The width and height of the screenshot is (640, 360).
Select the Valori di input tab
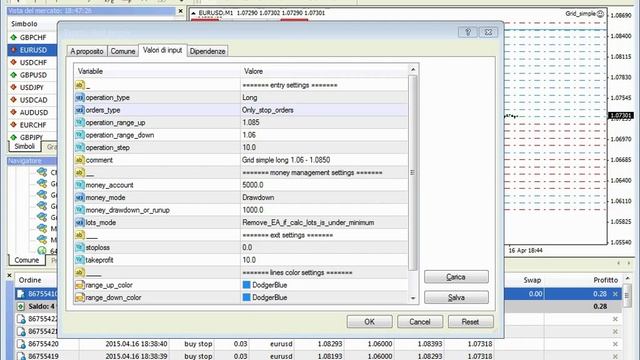pyautogui.click(x=162, y=50)
